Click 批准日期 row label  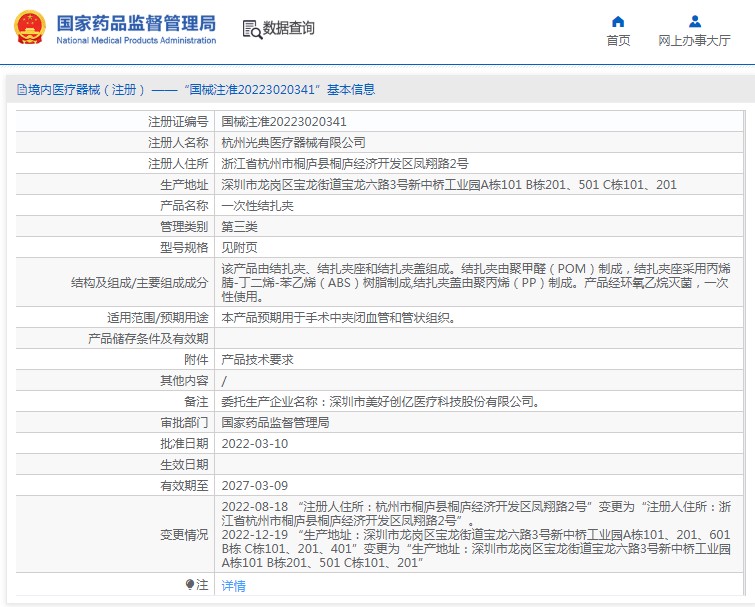(184, 443)
